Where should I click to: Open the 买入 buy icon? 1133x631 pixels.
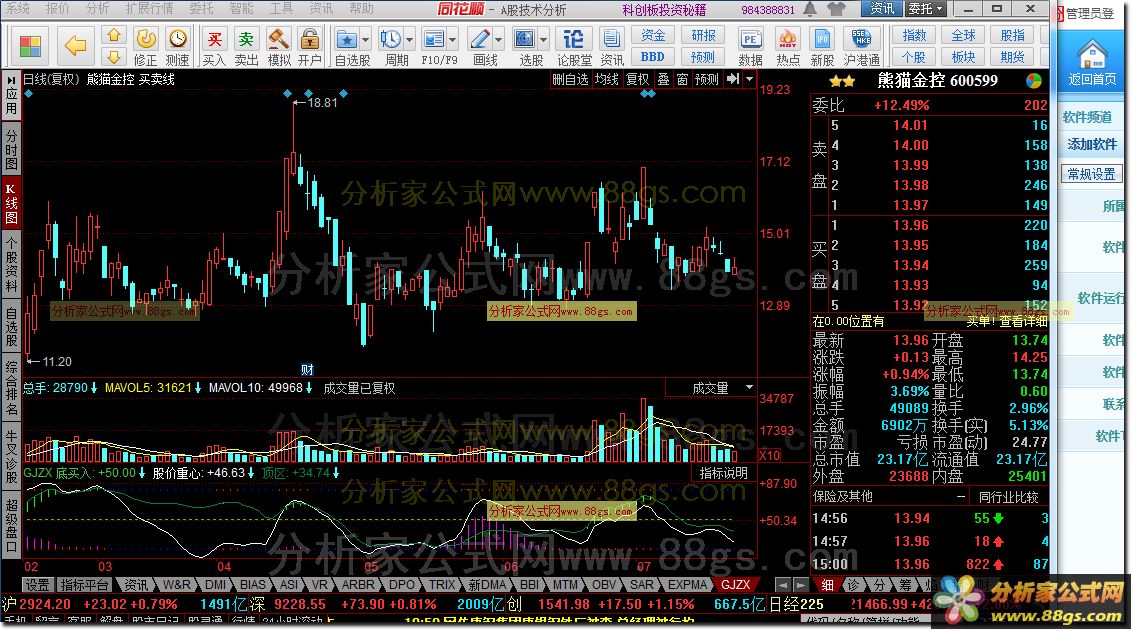click(x=214, y=39)
